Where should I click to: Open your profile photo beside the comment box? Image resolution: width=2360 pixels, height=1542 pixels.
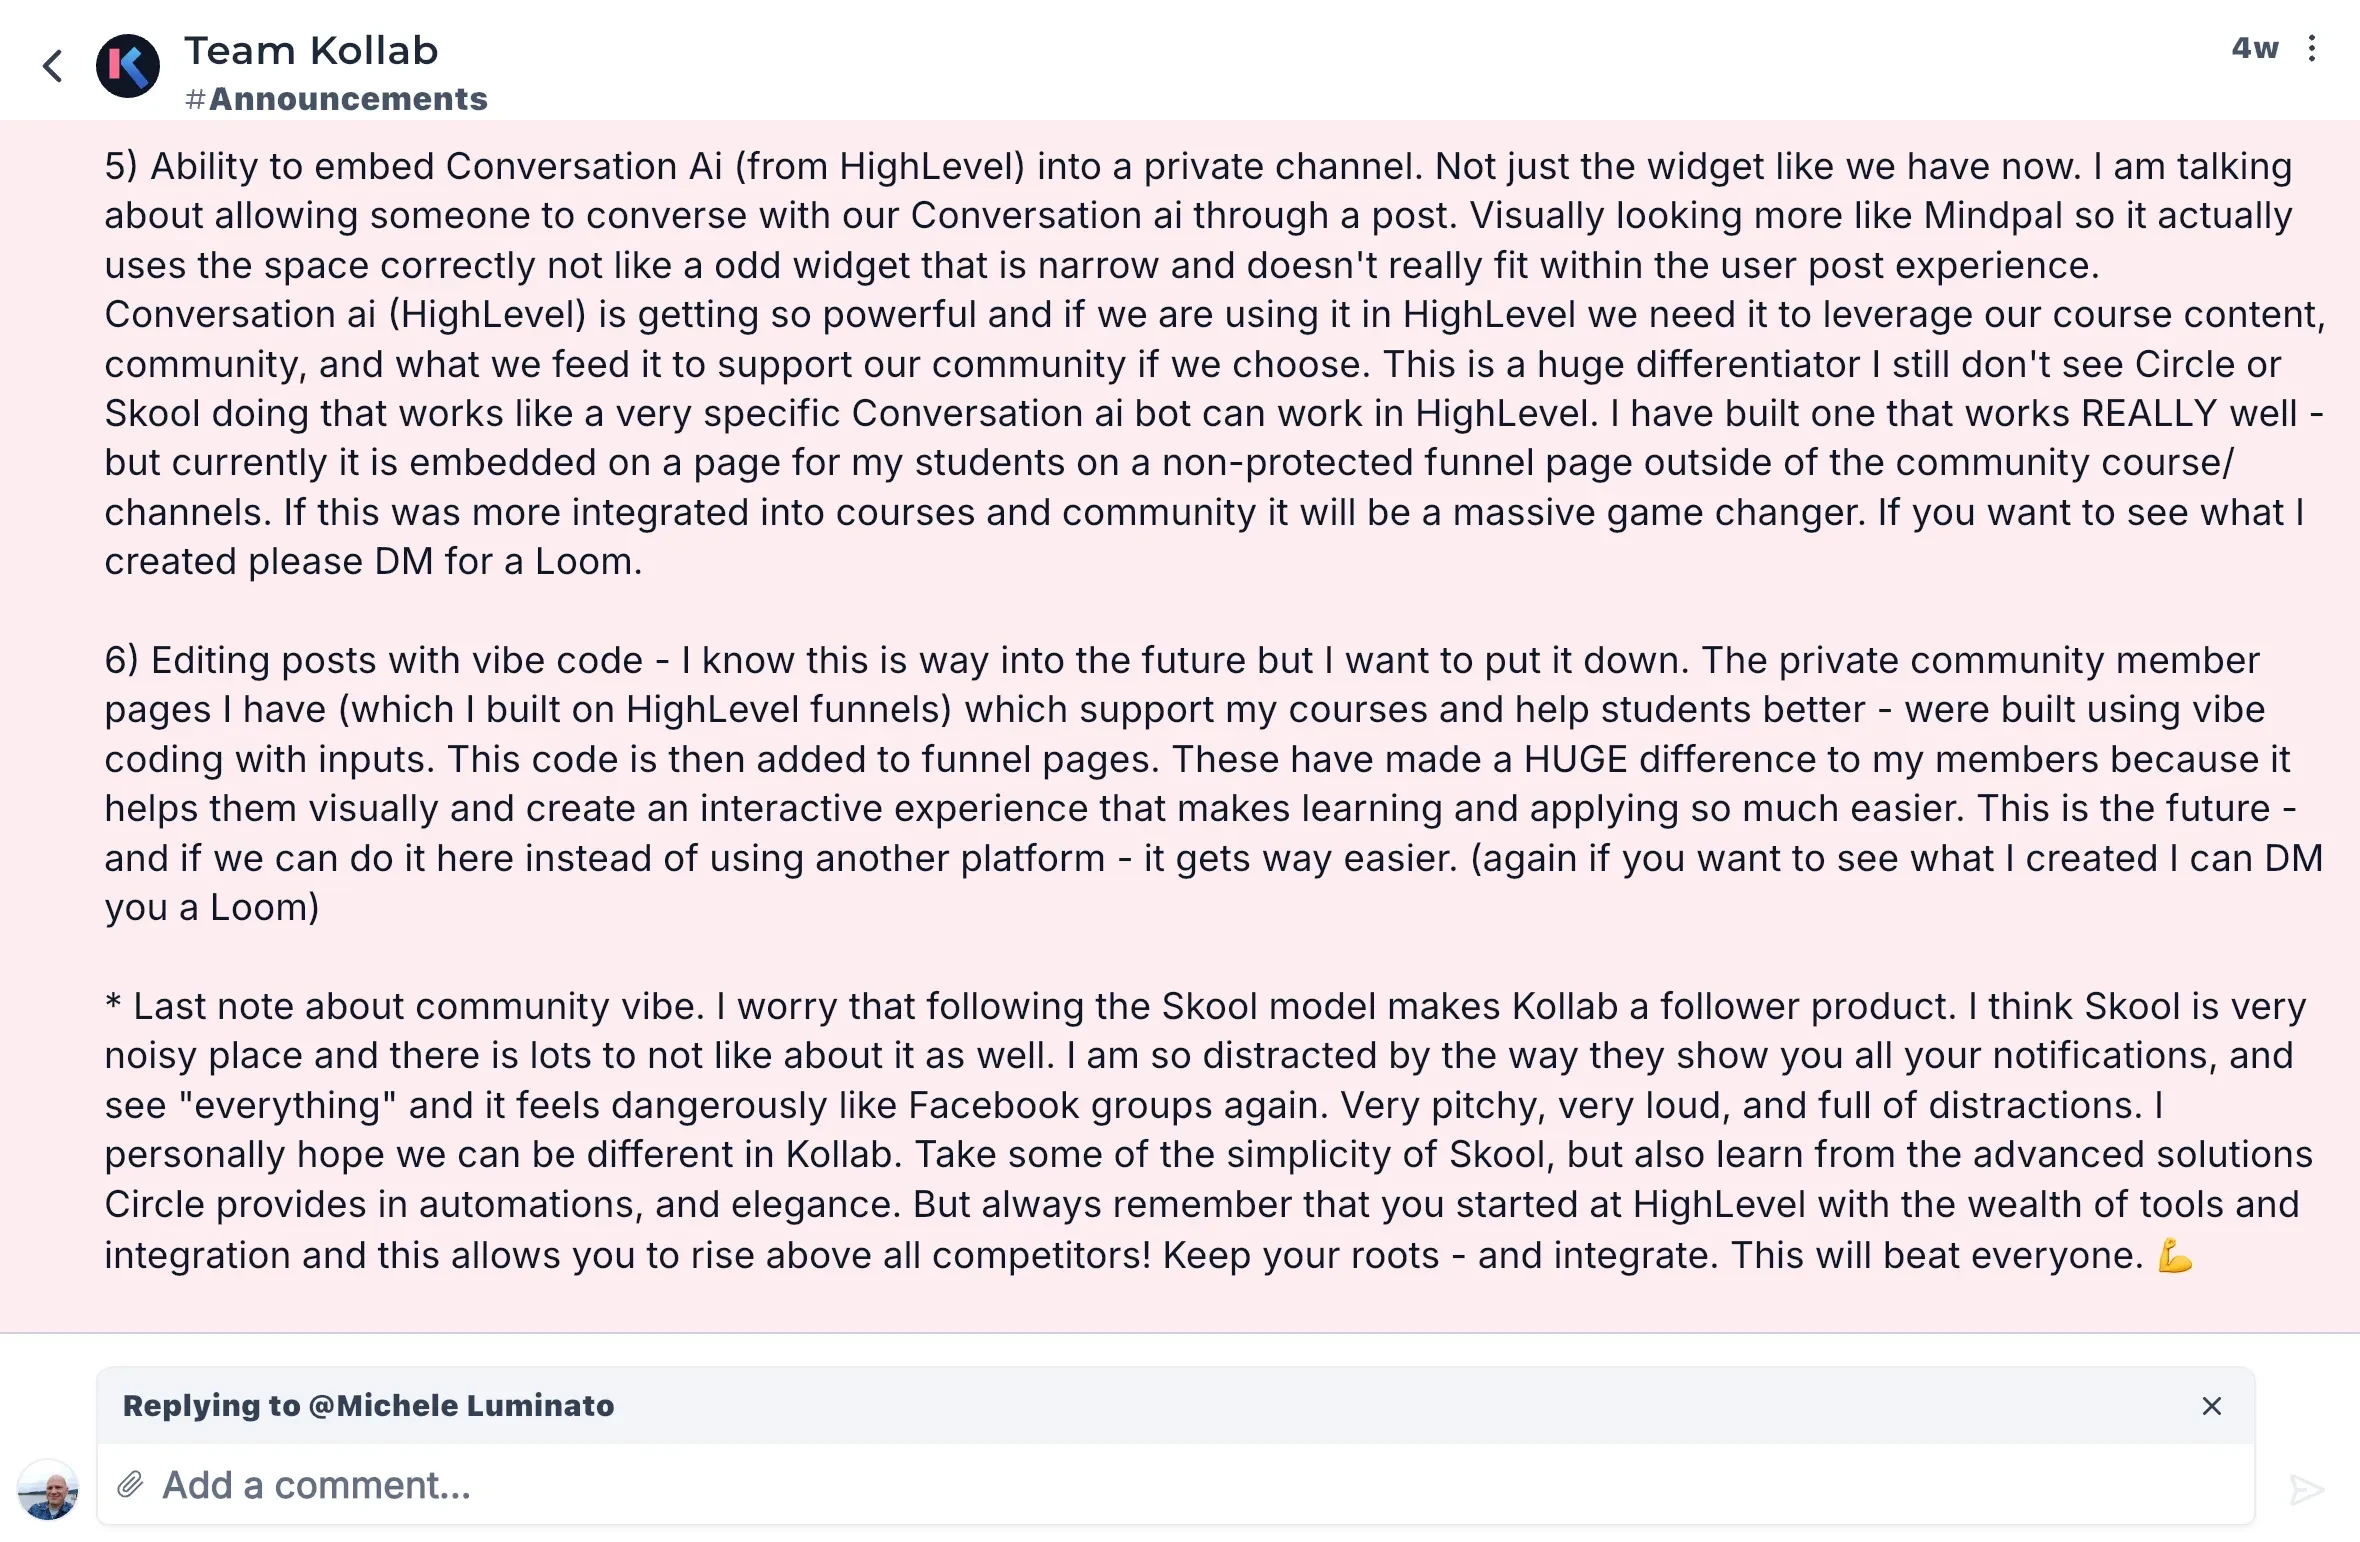[x=48, y=1489]
